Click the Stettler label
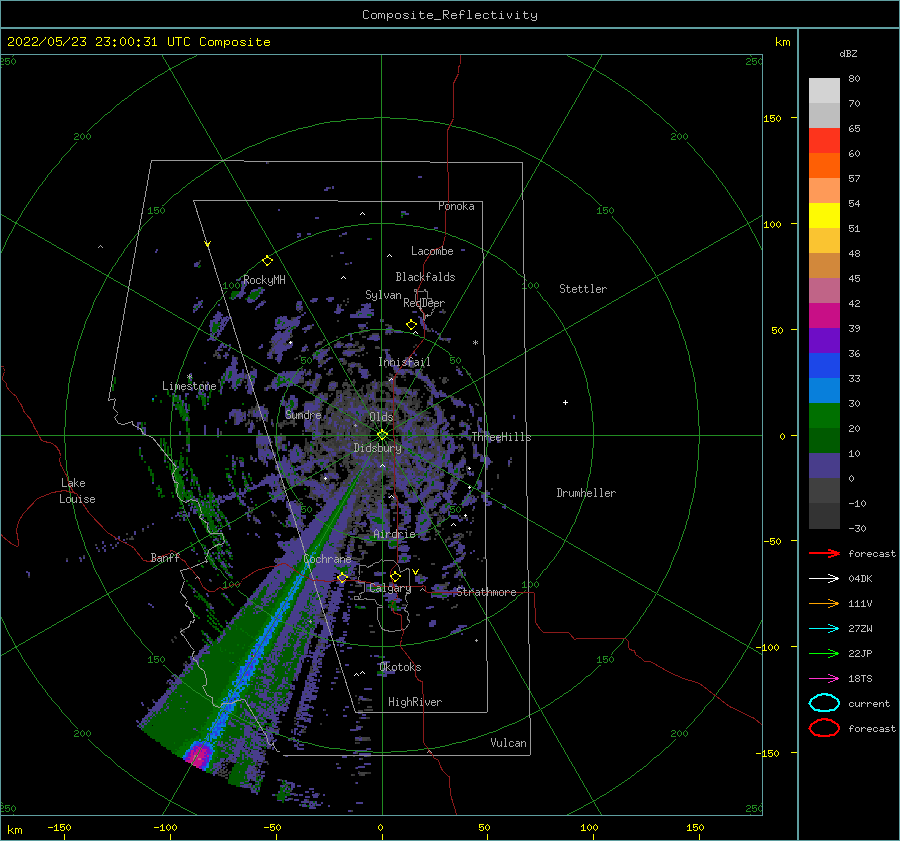 pos(583,289)
